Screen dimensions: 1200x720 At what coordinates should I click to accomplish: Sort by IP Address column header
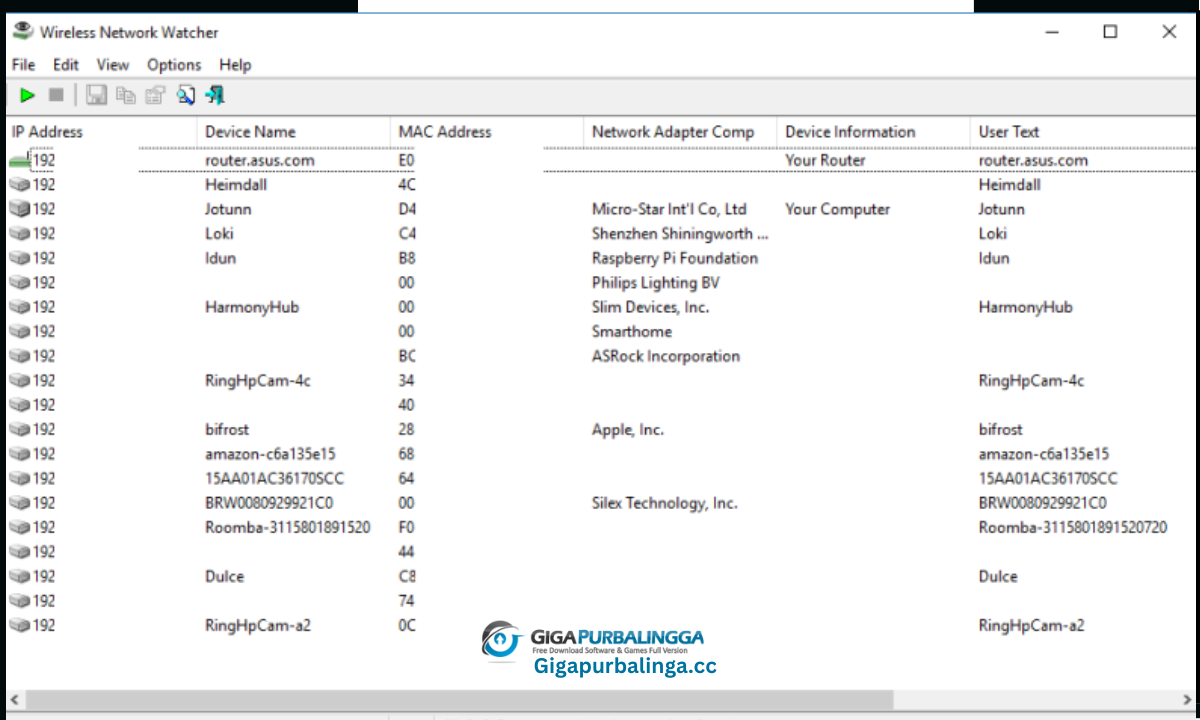[102, 132]
